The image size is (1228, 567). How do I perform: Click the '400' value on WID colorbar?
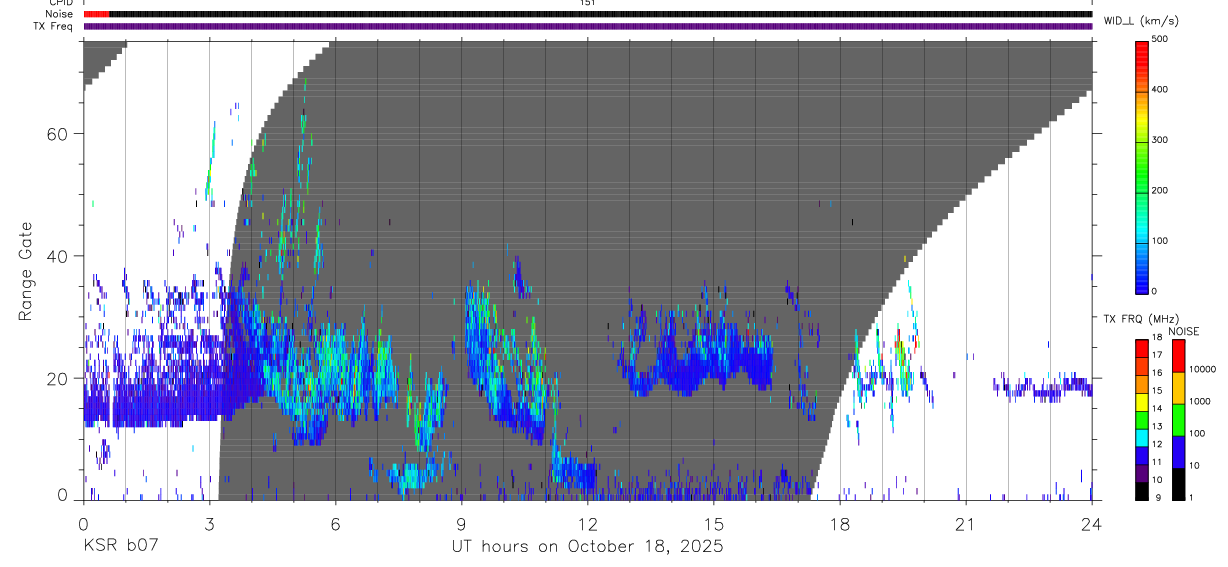click(1160, 90)
